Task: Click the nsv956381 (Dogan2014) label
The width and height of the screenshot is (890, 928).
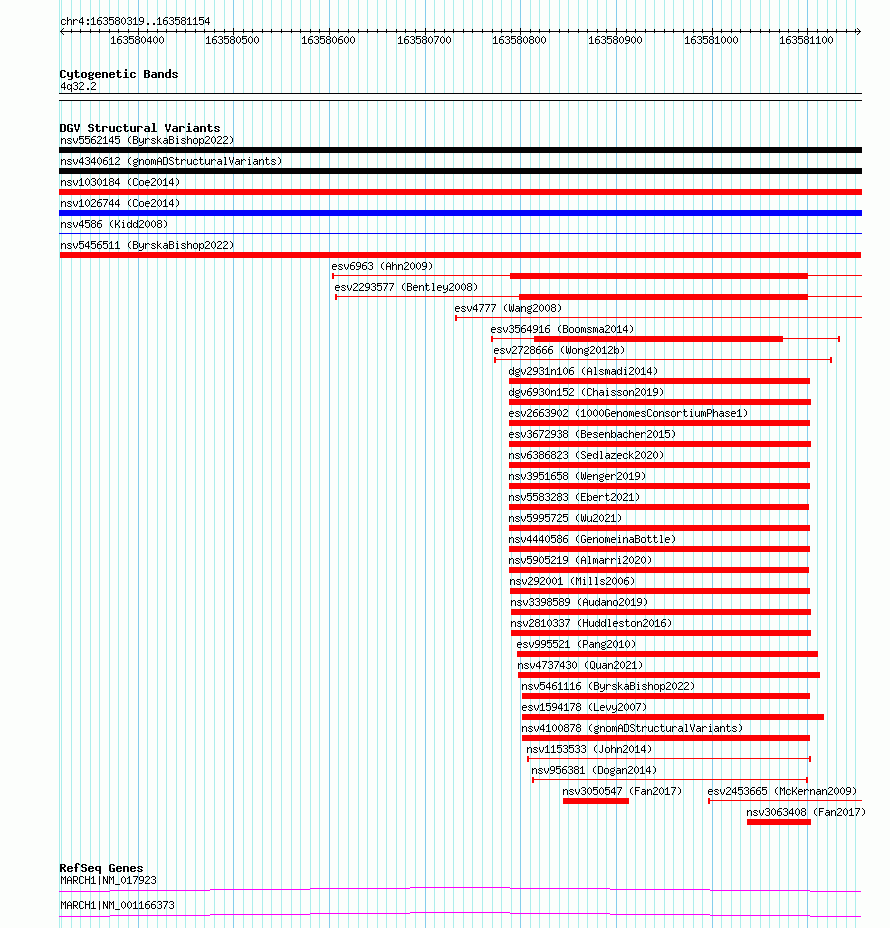Action: (x=594, y=771)
